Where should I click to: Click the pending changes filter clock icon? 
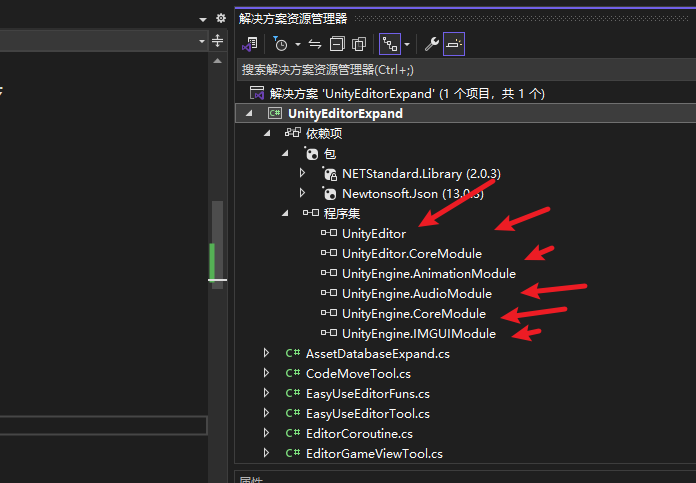coord(280,44)
